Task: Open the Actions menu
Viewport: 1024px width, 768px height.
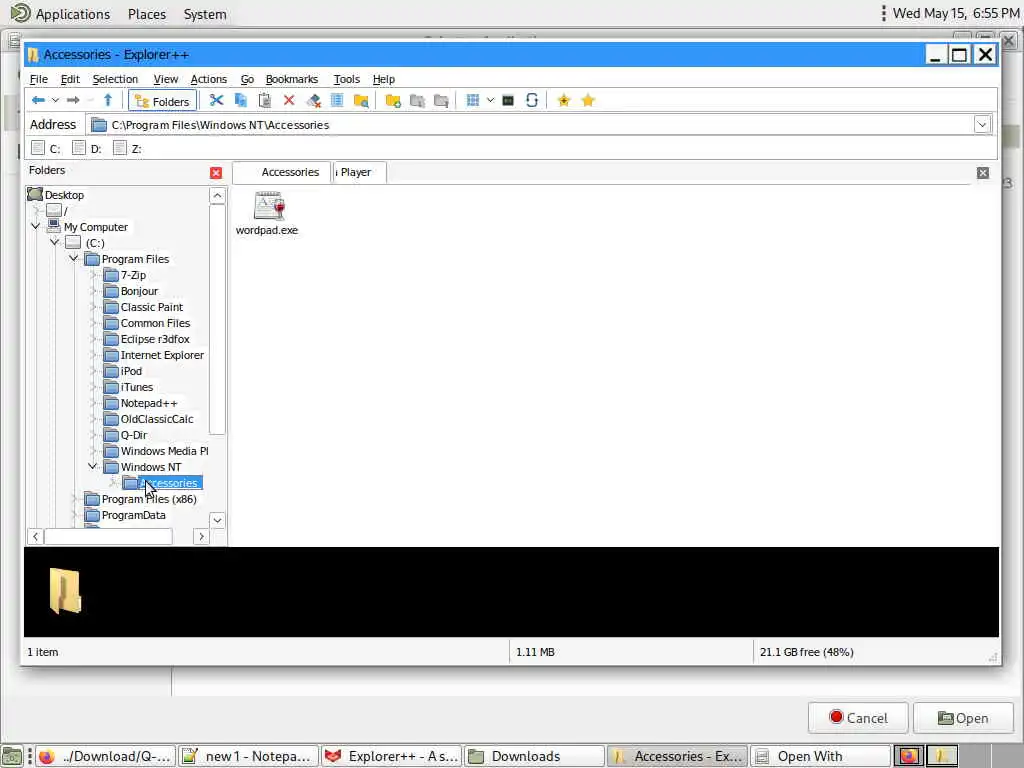Action: 208,79
